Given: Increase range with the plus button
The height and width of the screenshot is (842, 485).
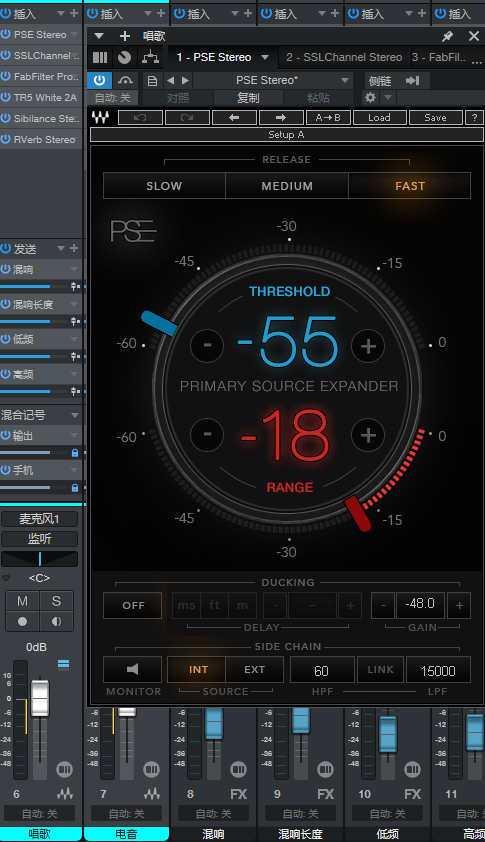Looking at the screenshot, I should [x=368, y=434].
